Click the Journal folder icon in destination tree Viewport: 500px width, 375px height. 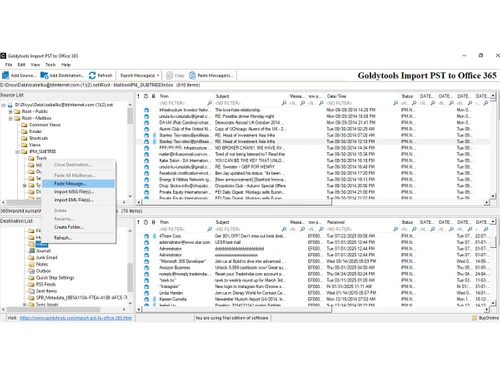pyautogui.click(x=32, y=251)
